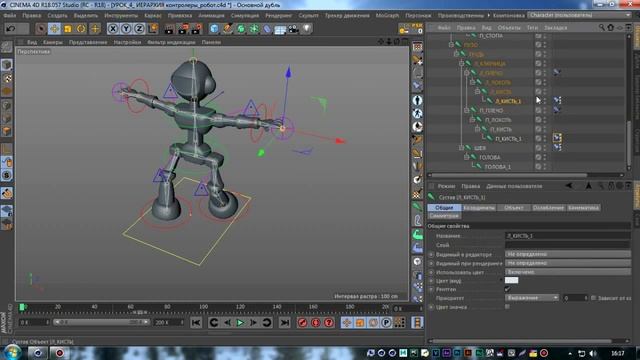
Task: Open the Файл menu in the main menu bar
Action: [10, 16]
